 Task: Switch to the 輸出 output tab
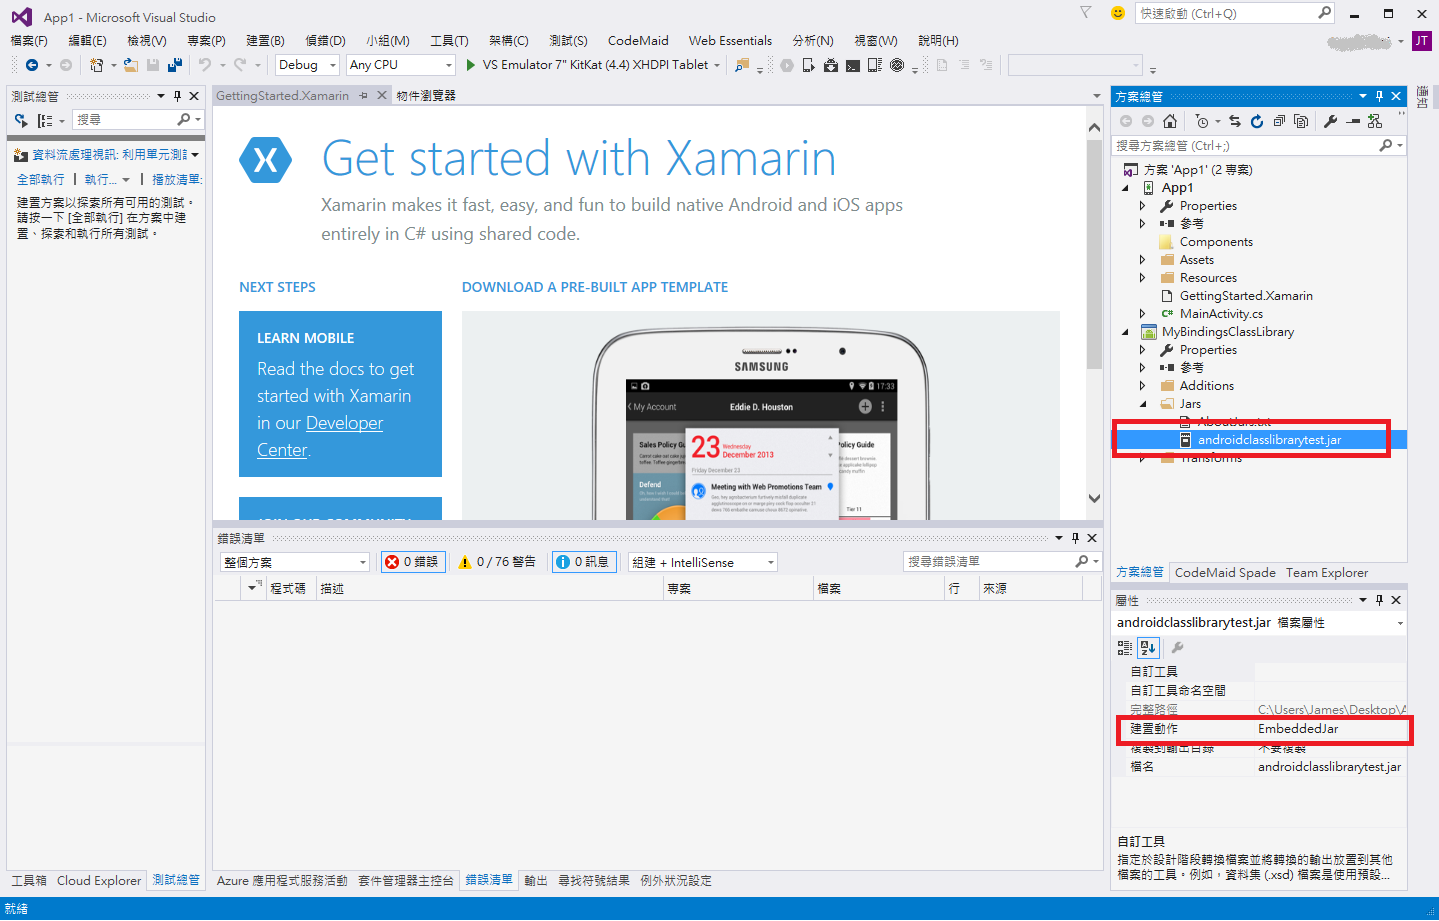[x=536, y=881]
